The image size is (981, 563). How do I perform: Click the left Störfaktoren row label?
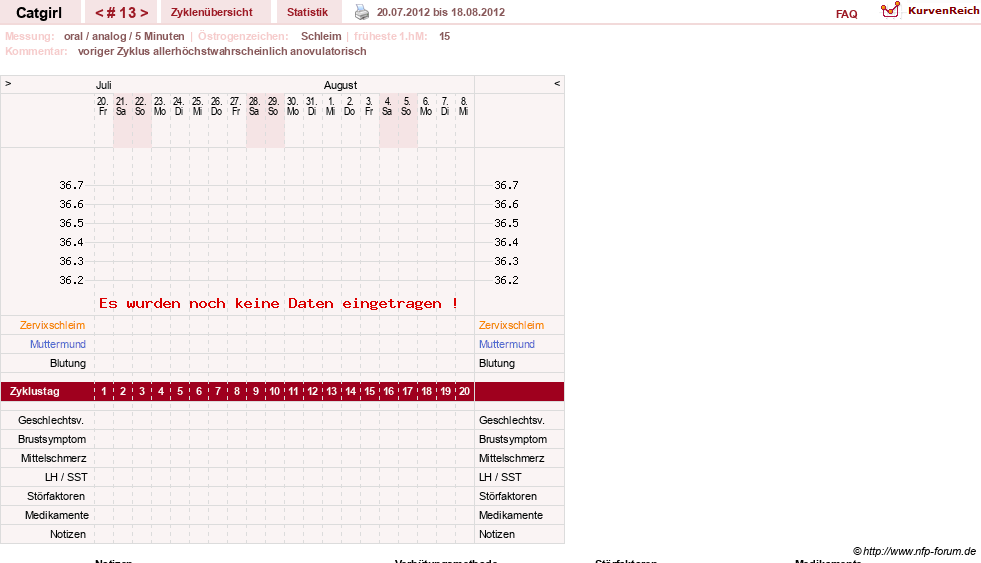pos(56,496)
